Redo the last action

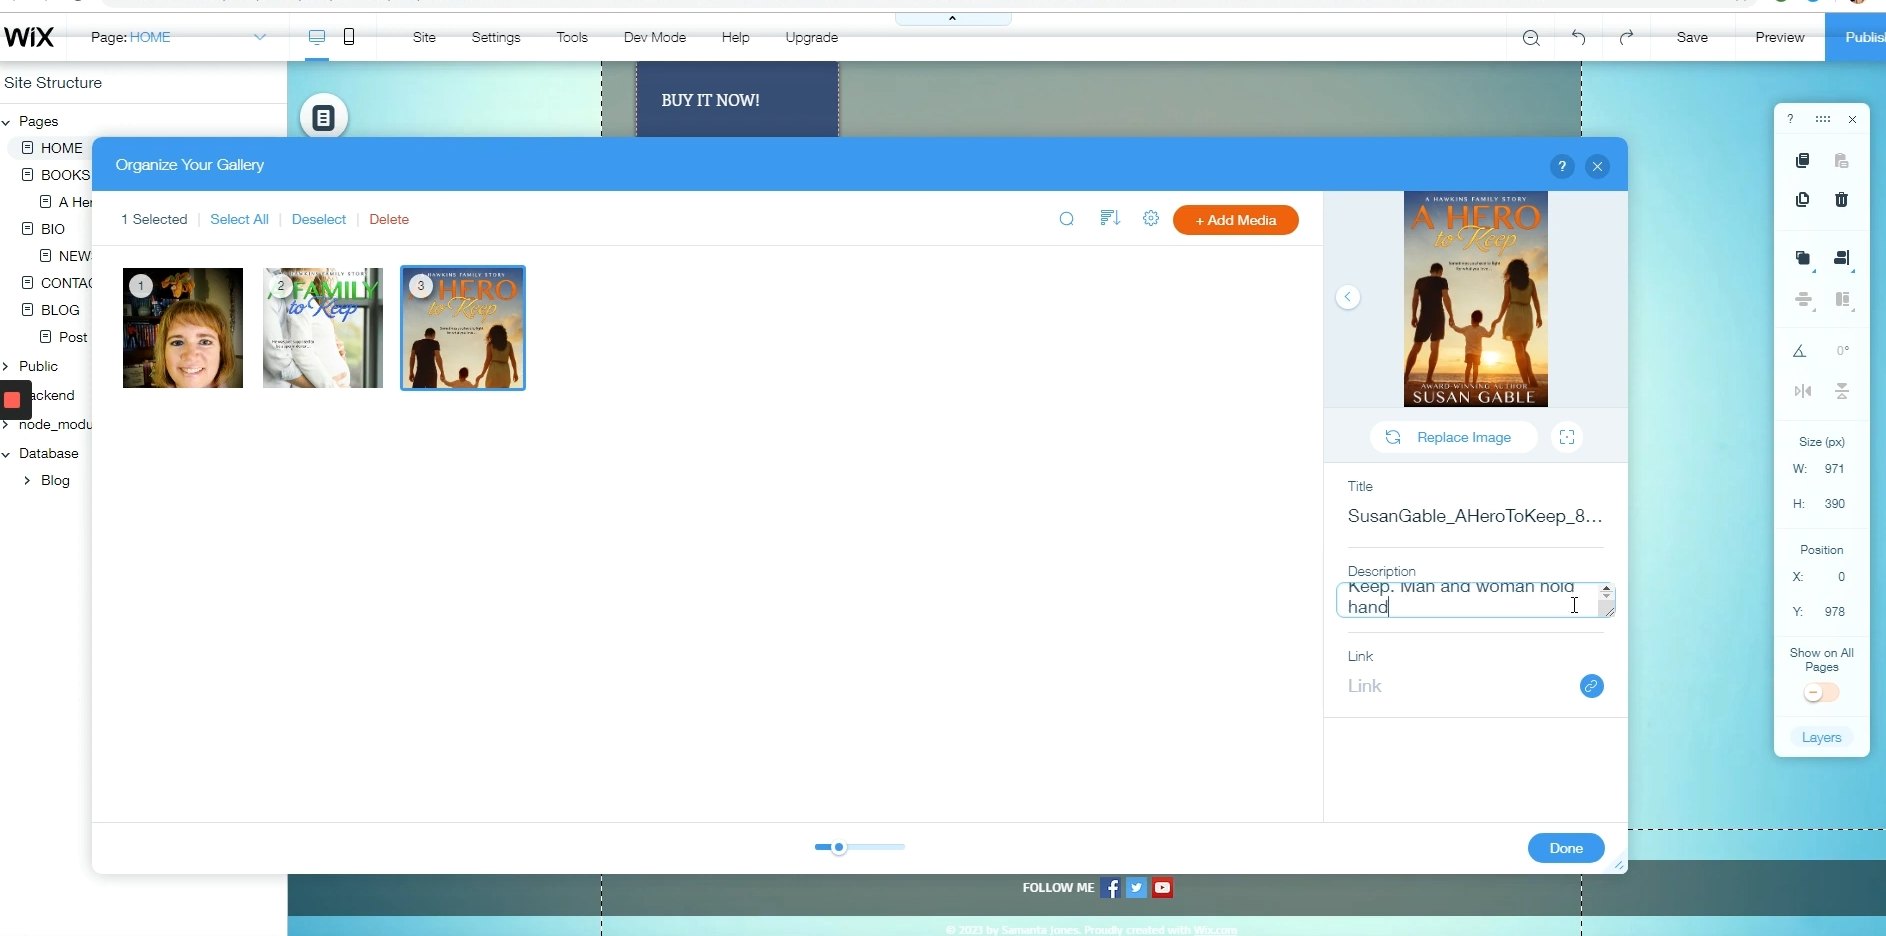(1626, 37)
